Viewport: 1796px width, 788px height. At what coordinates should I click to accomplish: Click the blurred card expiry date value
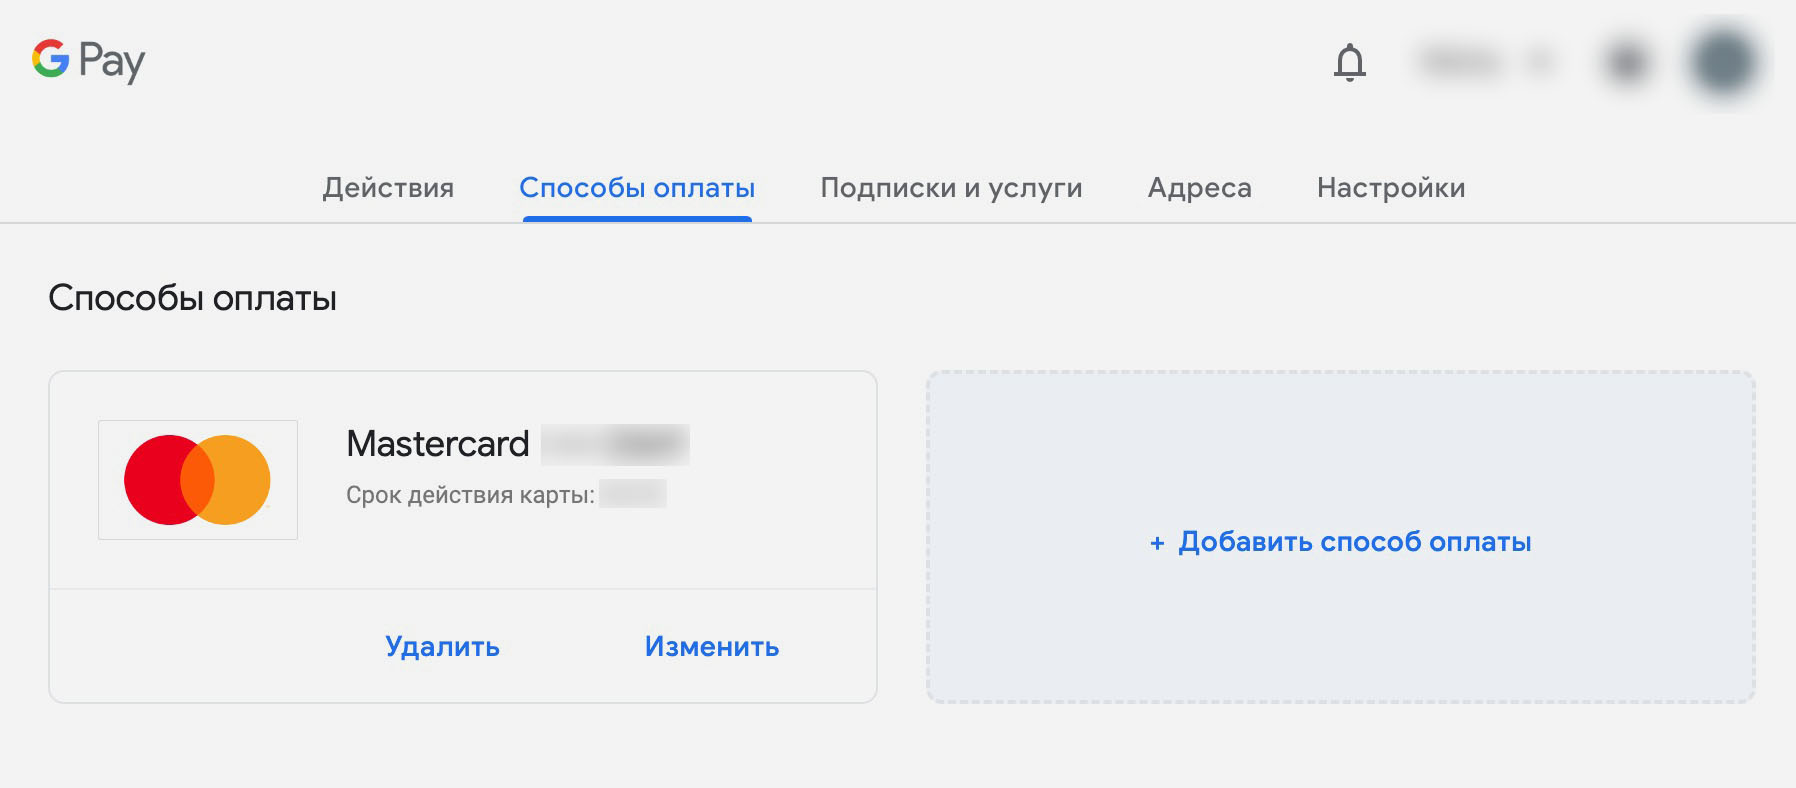pyautogui.click(x=633, y=494)
